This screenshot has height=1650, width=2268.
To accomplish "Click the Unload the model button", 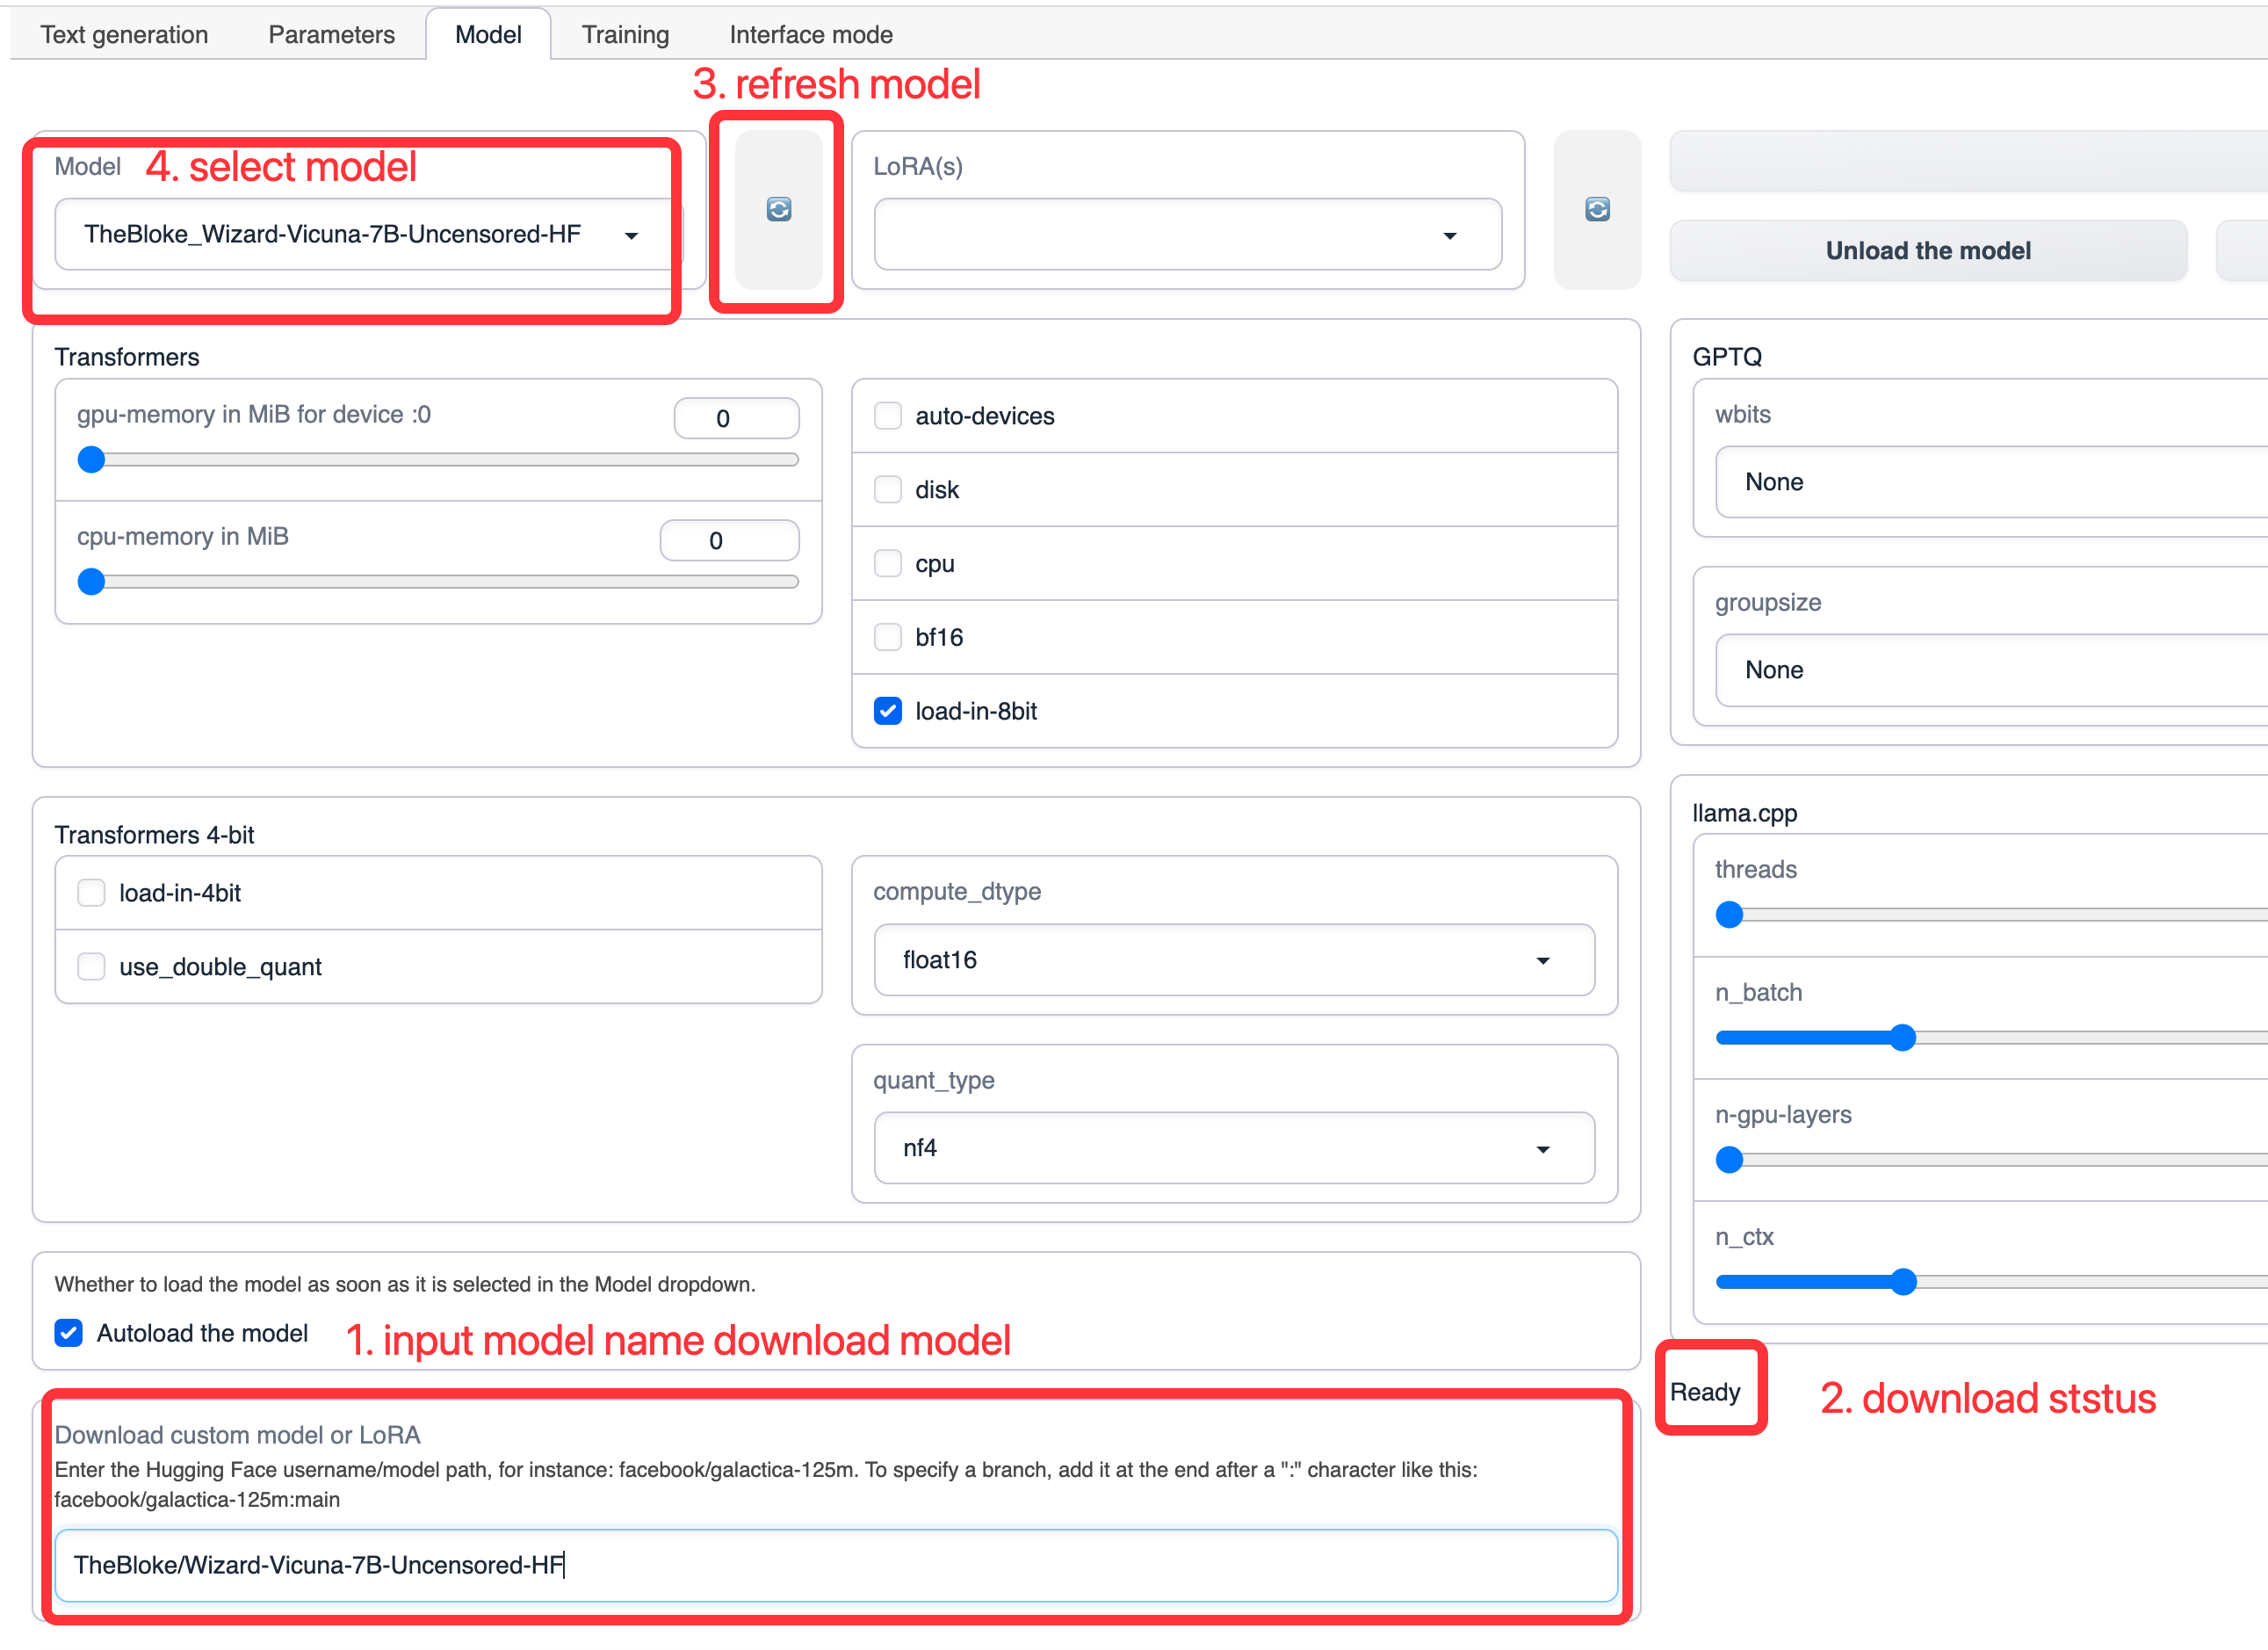I will click(1928, 250).
